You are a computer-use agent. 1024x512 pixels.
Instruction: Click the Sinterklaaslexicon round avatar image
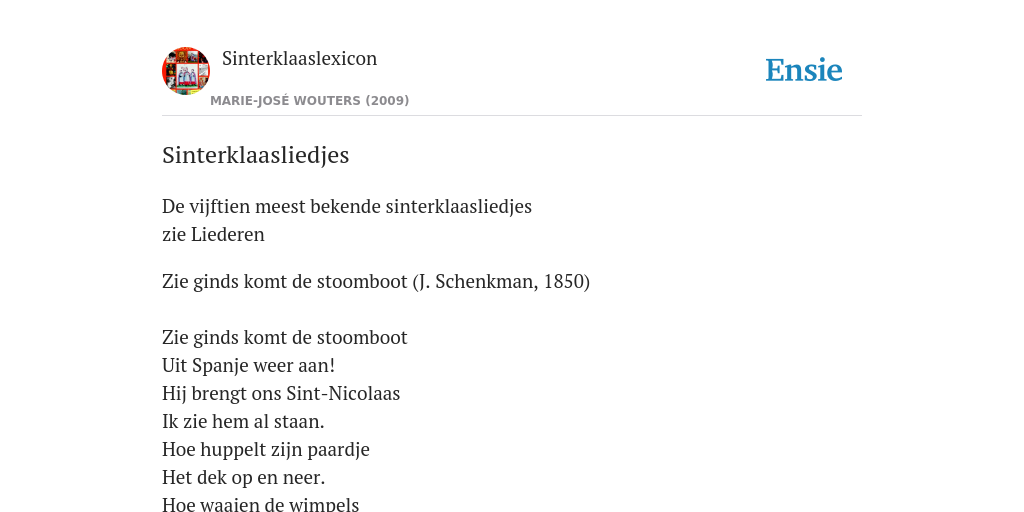click(186, 71)
